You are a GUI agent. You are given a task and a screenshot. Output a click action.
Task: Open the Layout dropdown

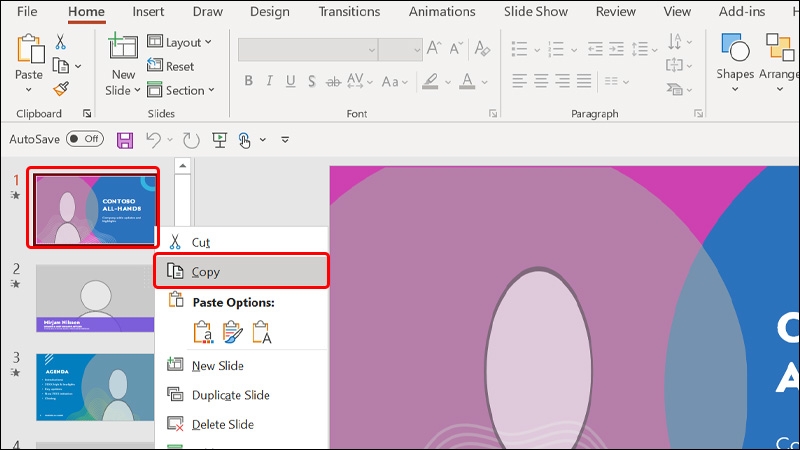pyautogui.click(x=179, y=42)
